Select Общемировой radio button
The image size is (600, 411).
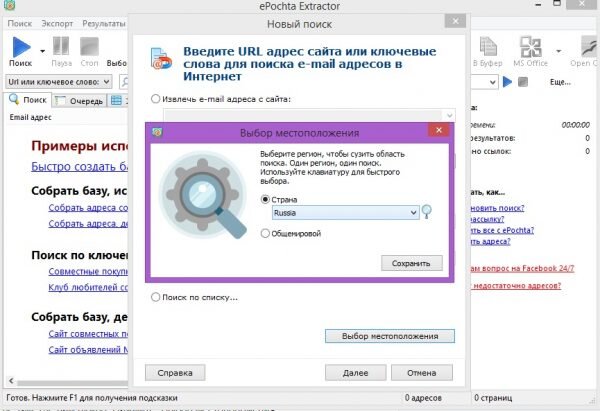tap(265, 233)
